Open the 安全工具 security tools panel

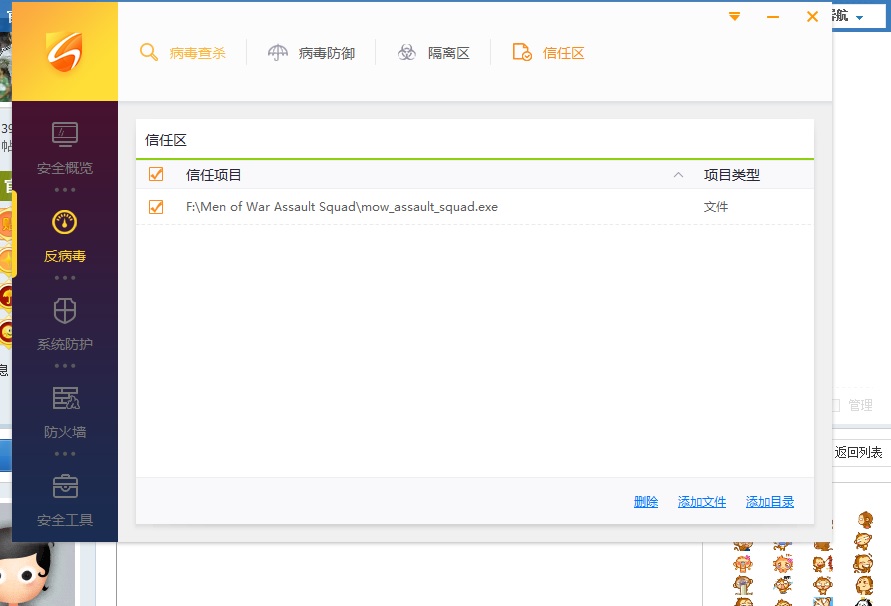[65, 498]
